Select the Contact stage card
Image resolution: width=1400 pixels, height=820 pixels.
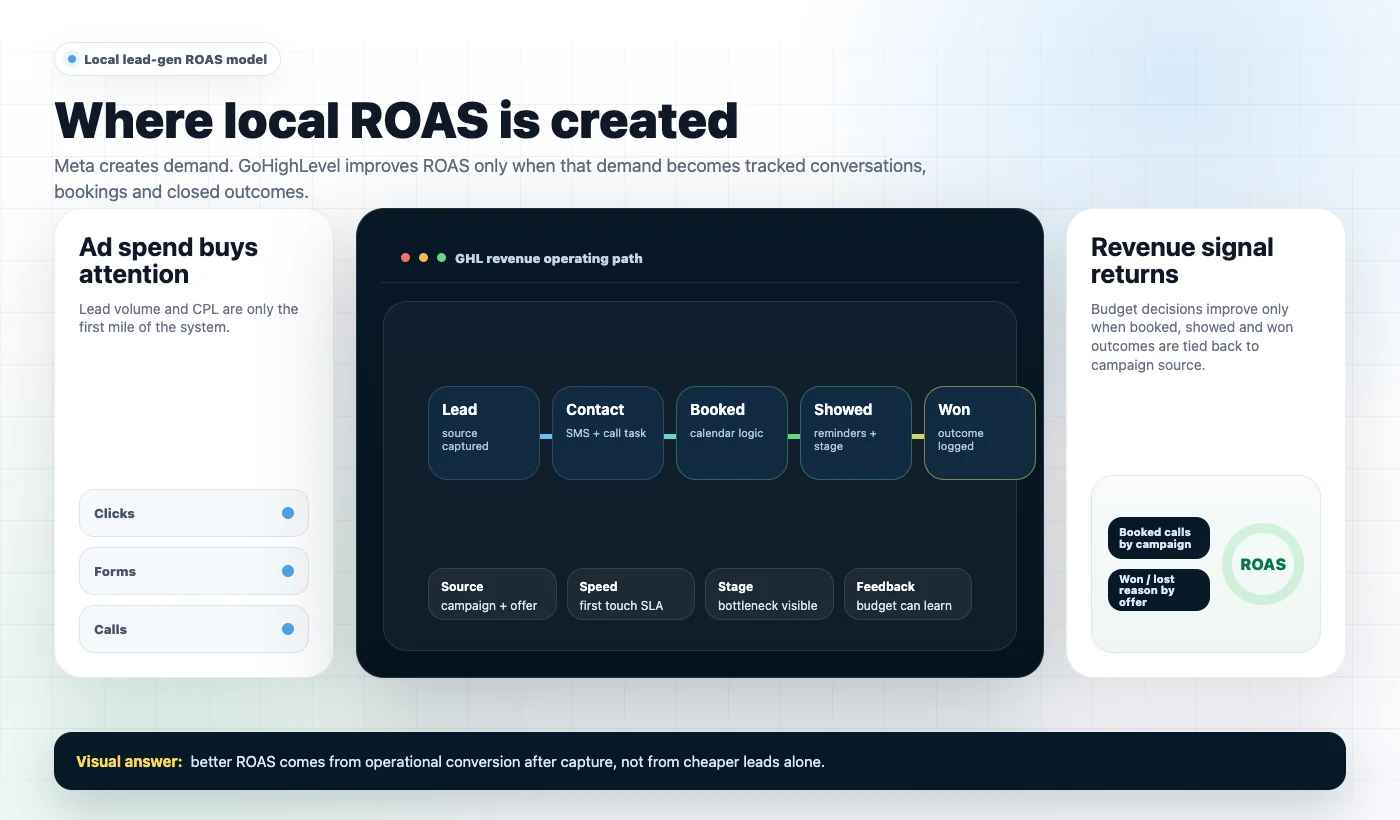608,433
